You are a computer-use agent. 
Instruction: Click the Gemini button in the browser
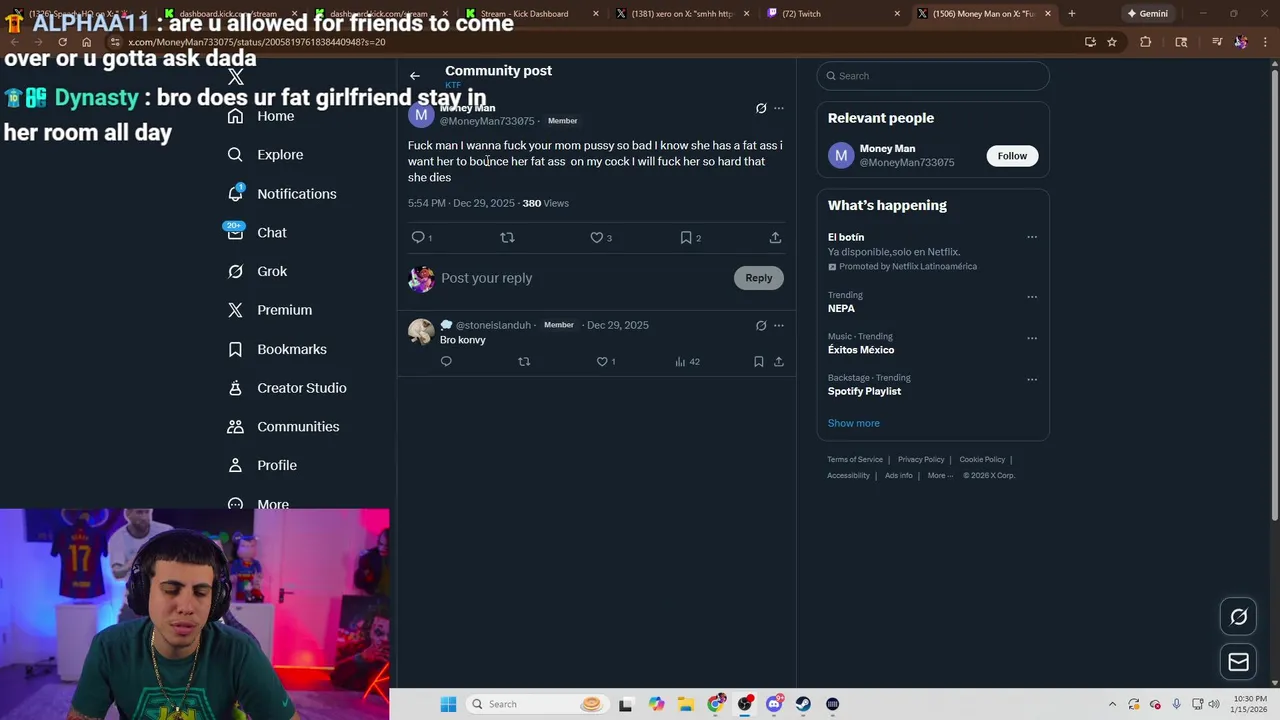point(1147,14)
